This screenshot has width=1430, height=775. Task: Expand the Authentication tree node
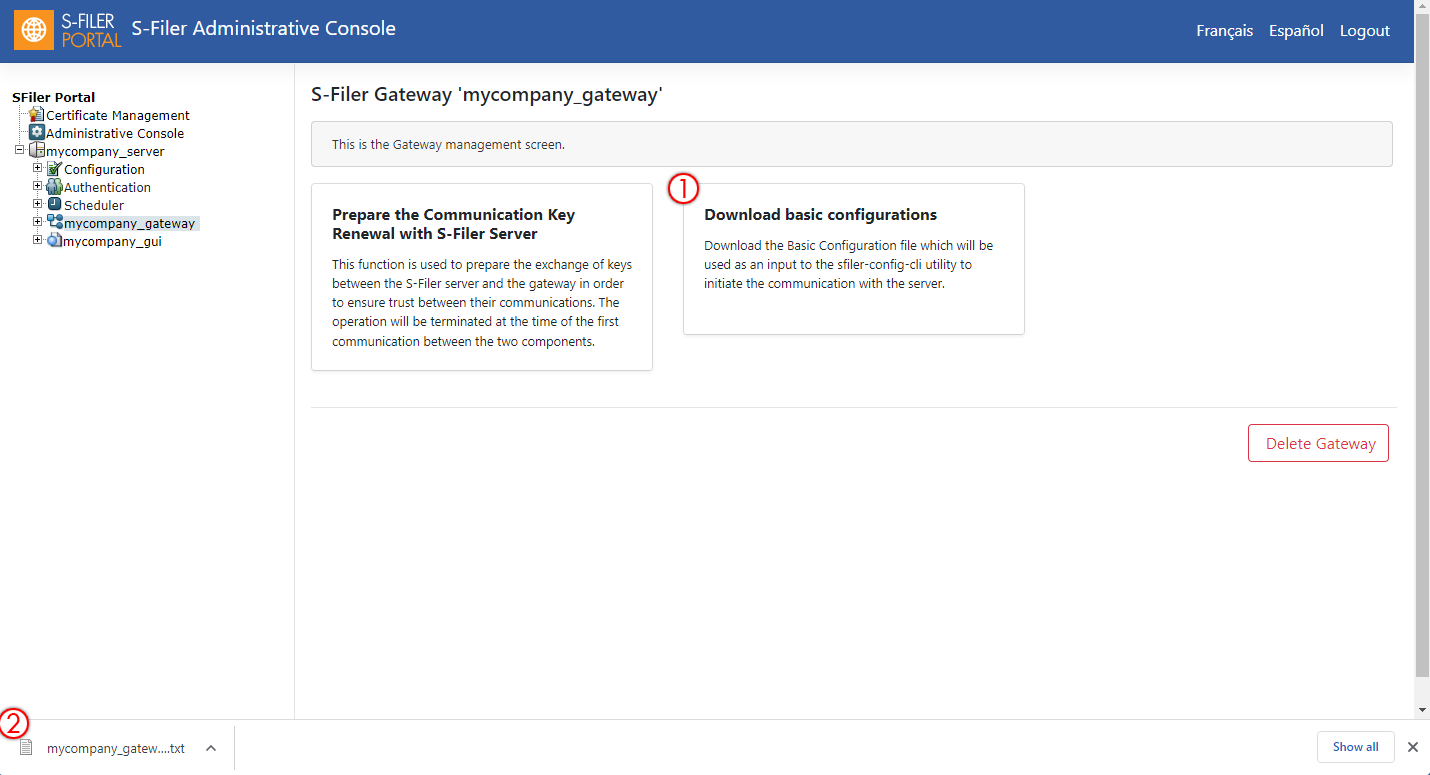click(x=38, y=186)
